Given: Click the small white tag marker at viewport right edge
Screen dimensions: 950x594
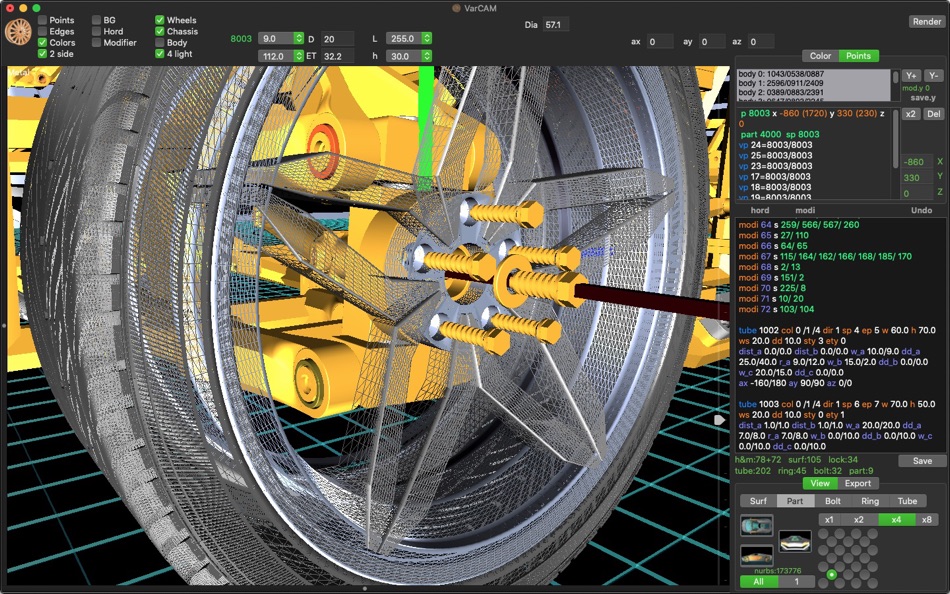Looking at the screenshot, I should (x=719, y=419).
